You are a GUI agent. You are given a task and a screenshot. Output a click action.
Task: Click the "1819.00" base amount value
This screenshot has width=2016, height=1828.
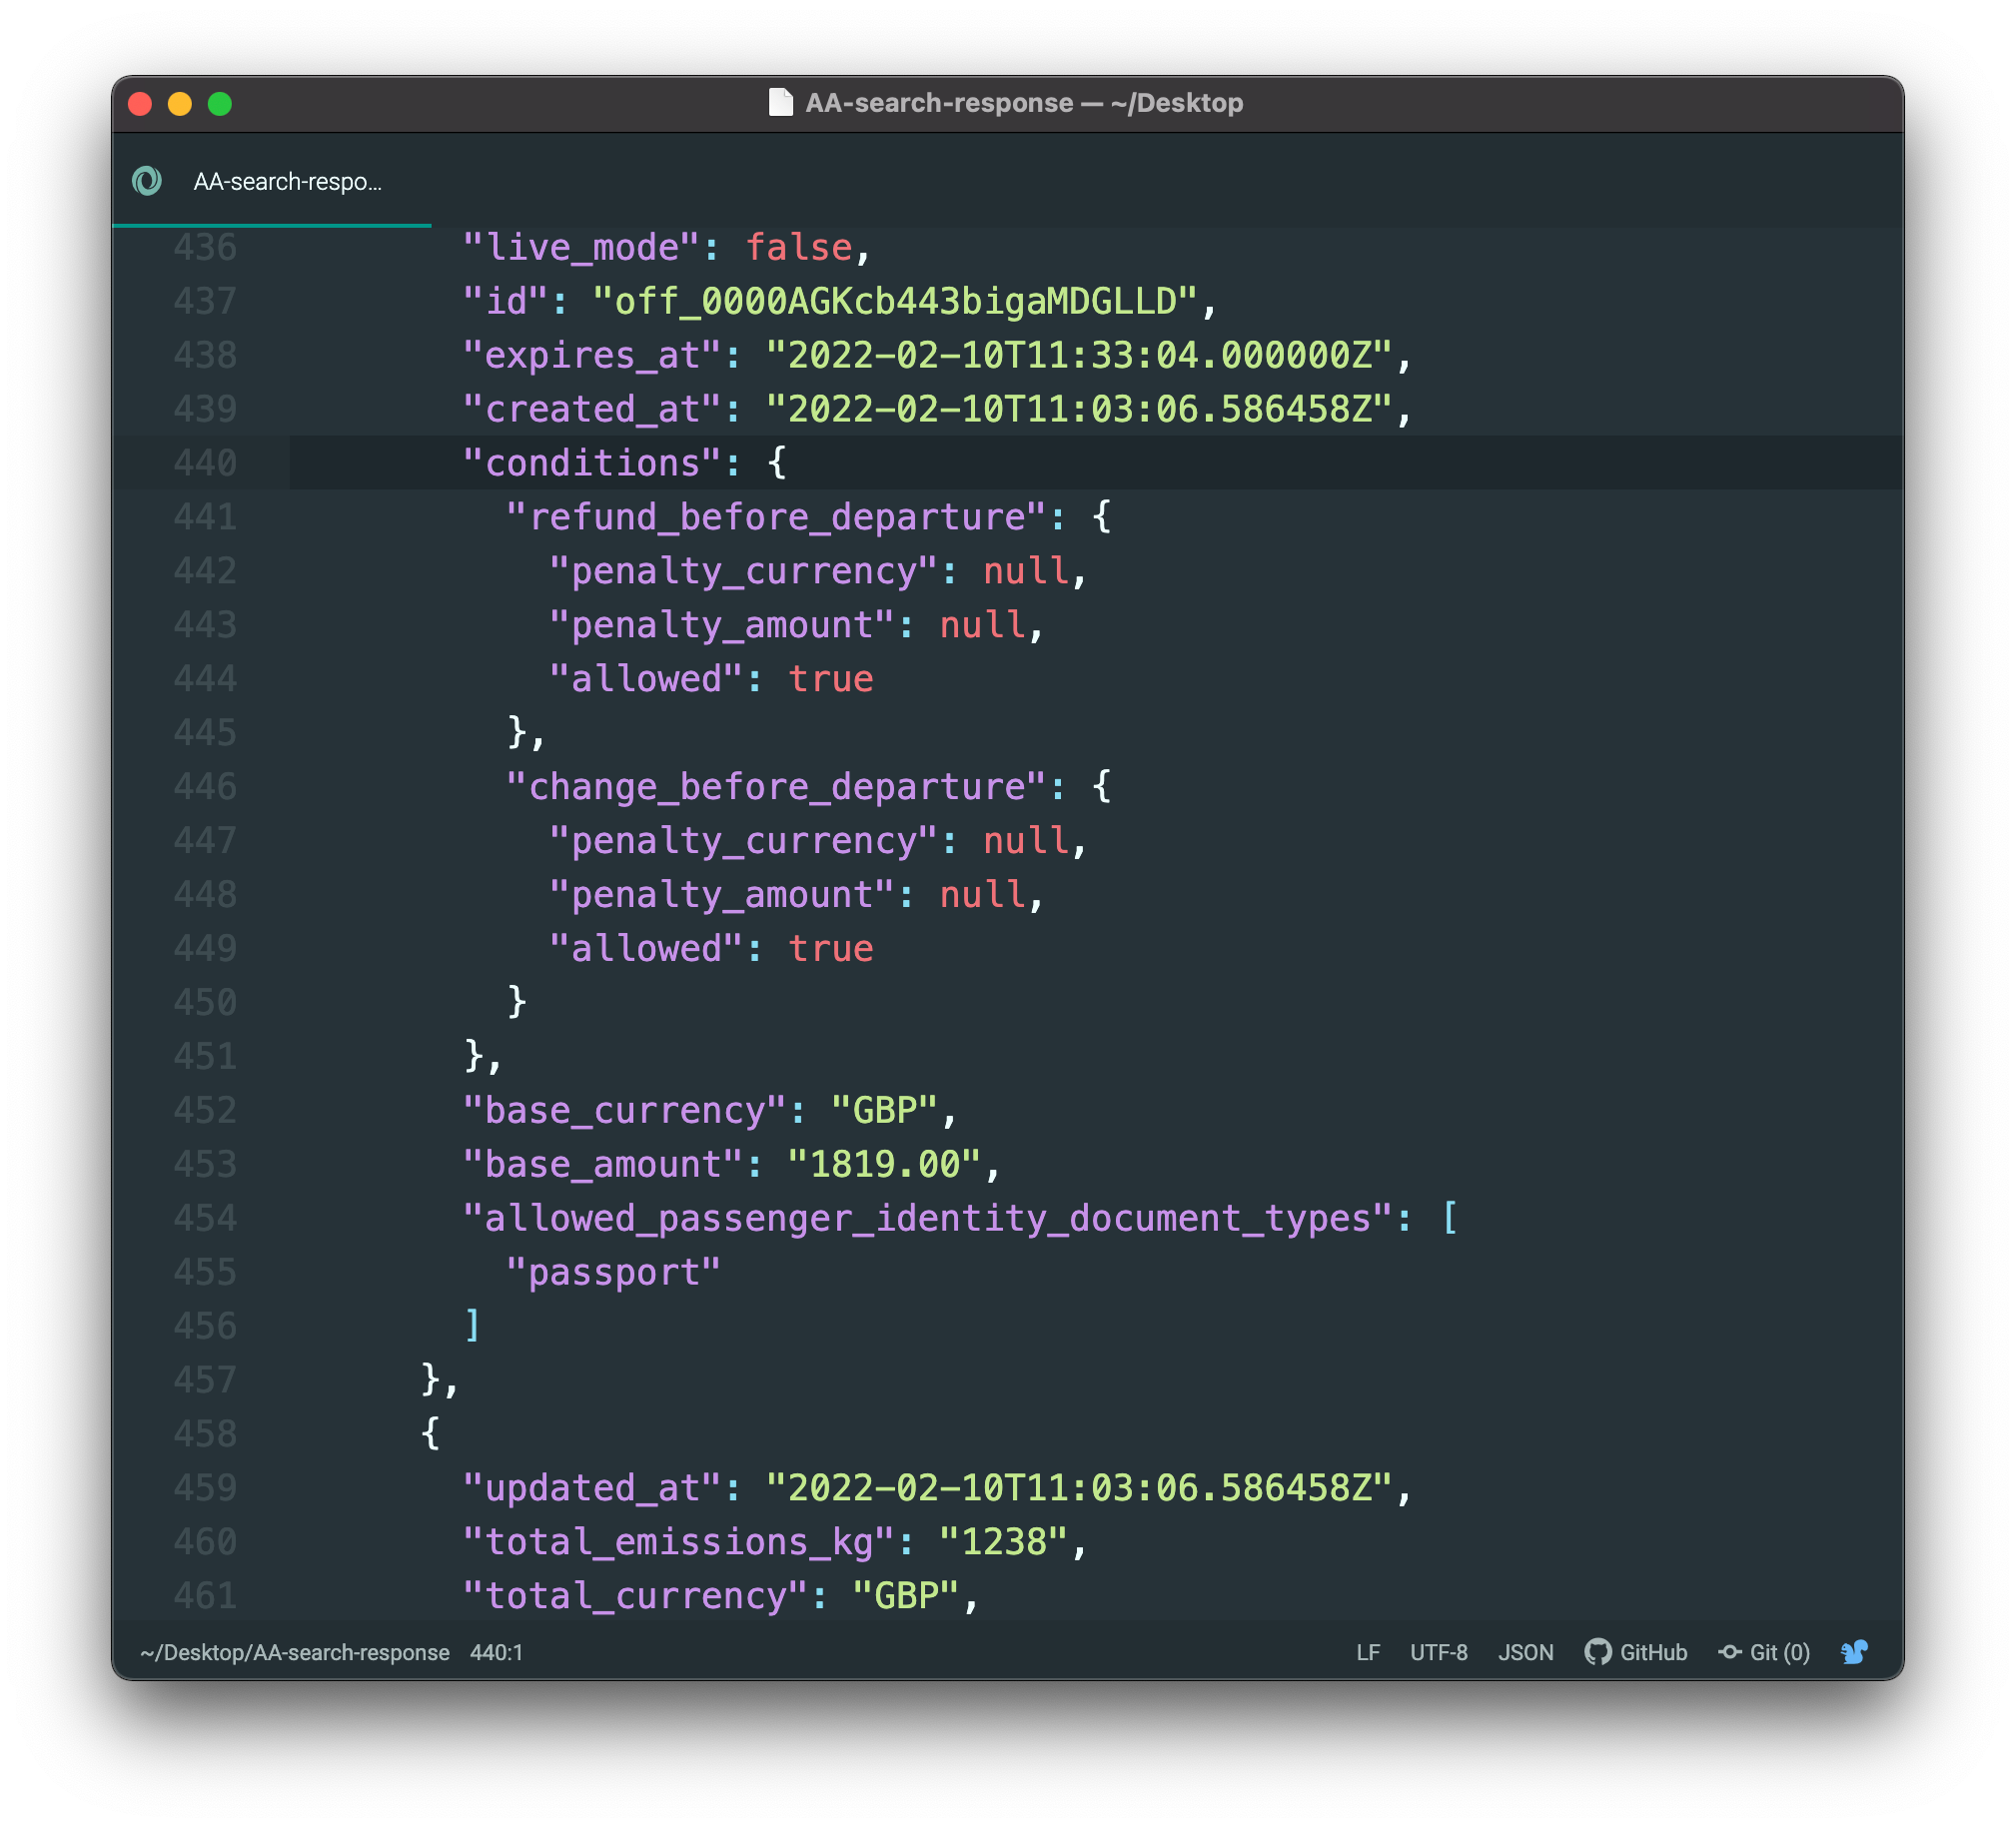885,1165
